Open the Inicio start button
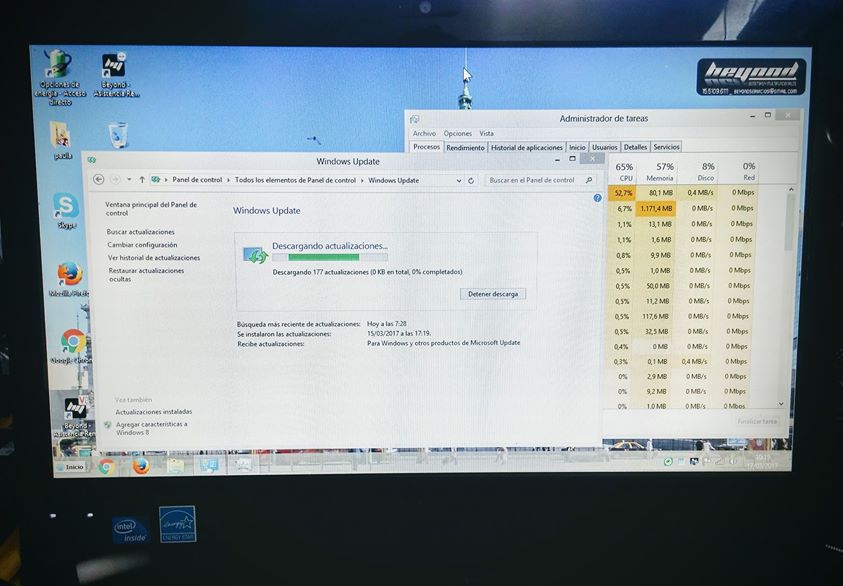This screenshot has height=586, width=843. coord(70,467)
